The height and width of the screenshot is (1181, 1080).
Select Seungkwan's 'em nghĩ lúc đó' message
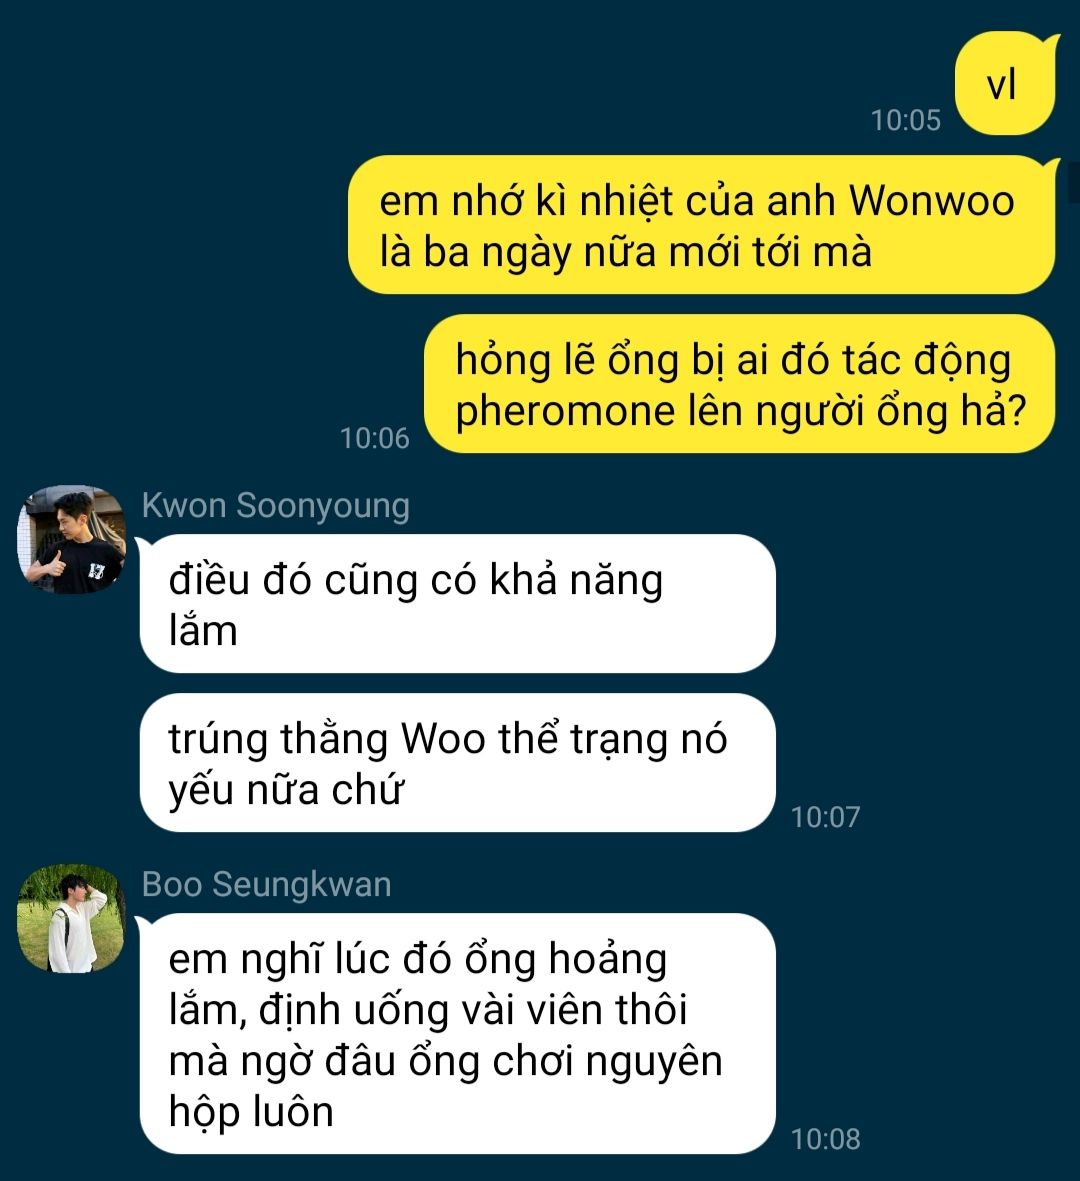[x=456, y=1033]
